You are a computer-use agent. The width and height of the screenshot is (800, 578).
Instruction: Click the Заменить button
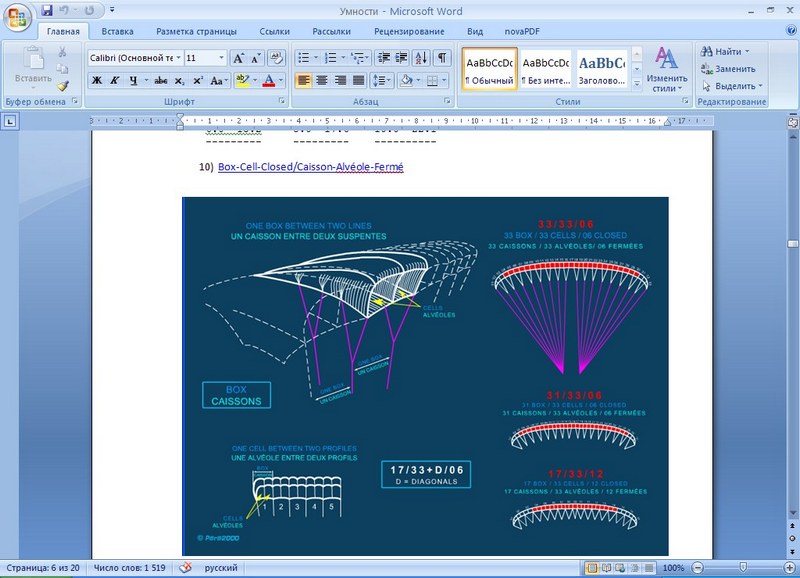point(733,69)
